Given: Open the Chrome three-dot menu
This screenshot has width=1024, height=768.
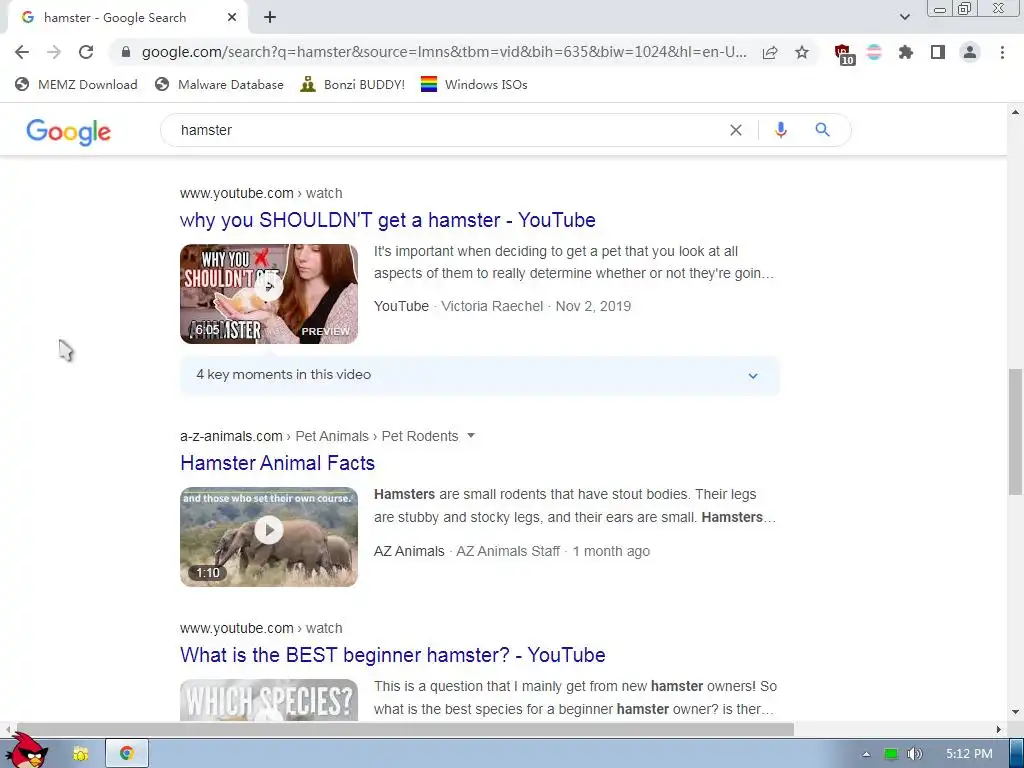Looking at the screenshot, I should [1002, 52].
